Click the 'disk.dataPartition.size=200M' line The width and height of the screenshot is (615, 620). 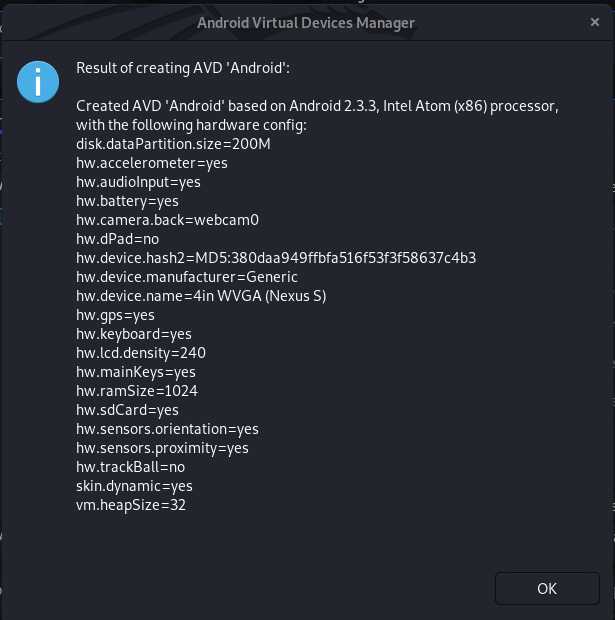[x=173, y=144]
